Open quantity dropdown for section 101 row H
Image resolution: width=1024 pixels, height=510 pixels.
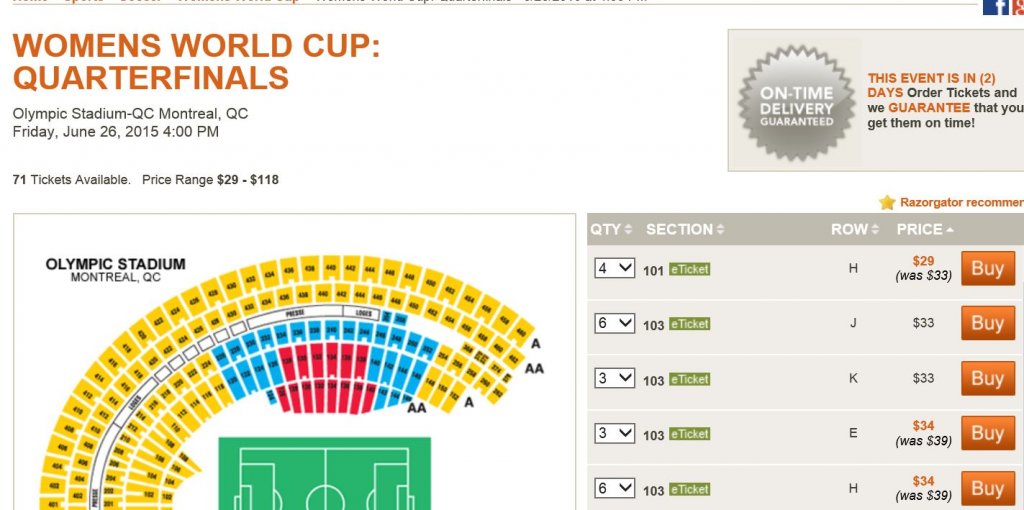pos(615,268)
